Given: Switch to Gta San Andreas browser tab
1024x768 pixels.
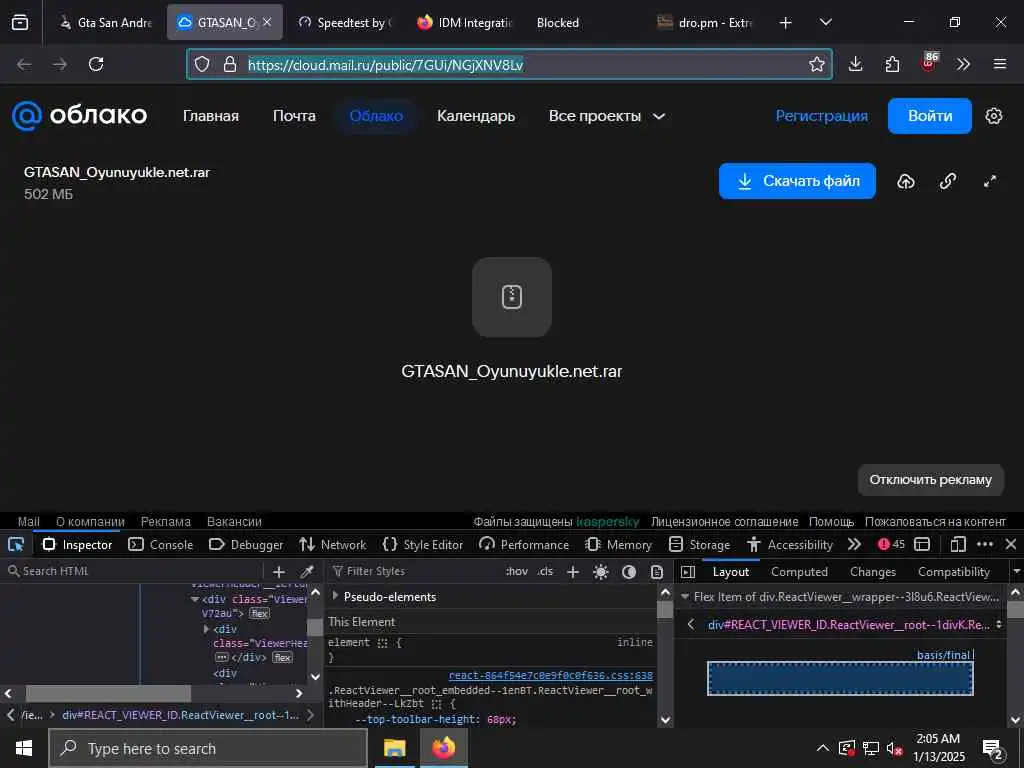Looking at the screenshot, I should (104, 23).
